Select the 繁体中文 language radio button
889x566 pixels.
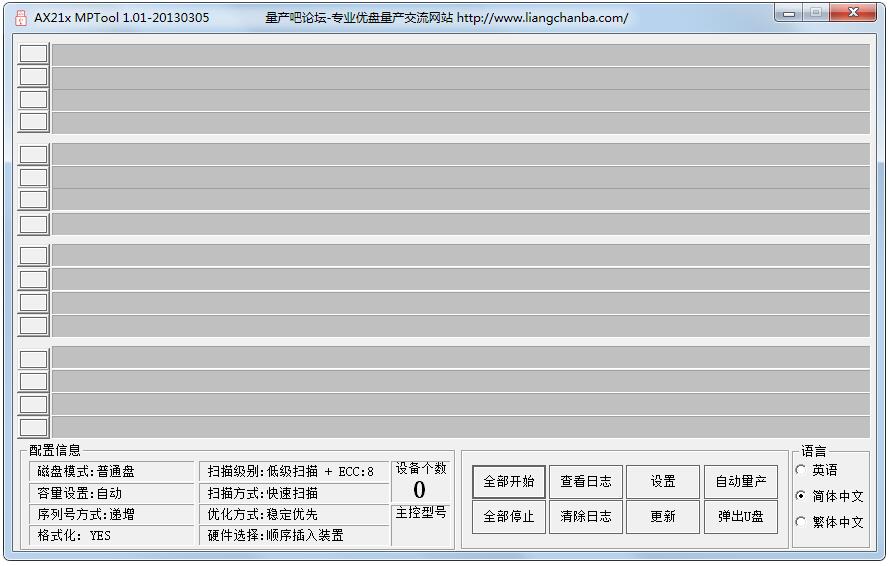[801, 522]
